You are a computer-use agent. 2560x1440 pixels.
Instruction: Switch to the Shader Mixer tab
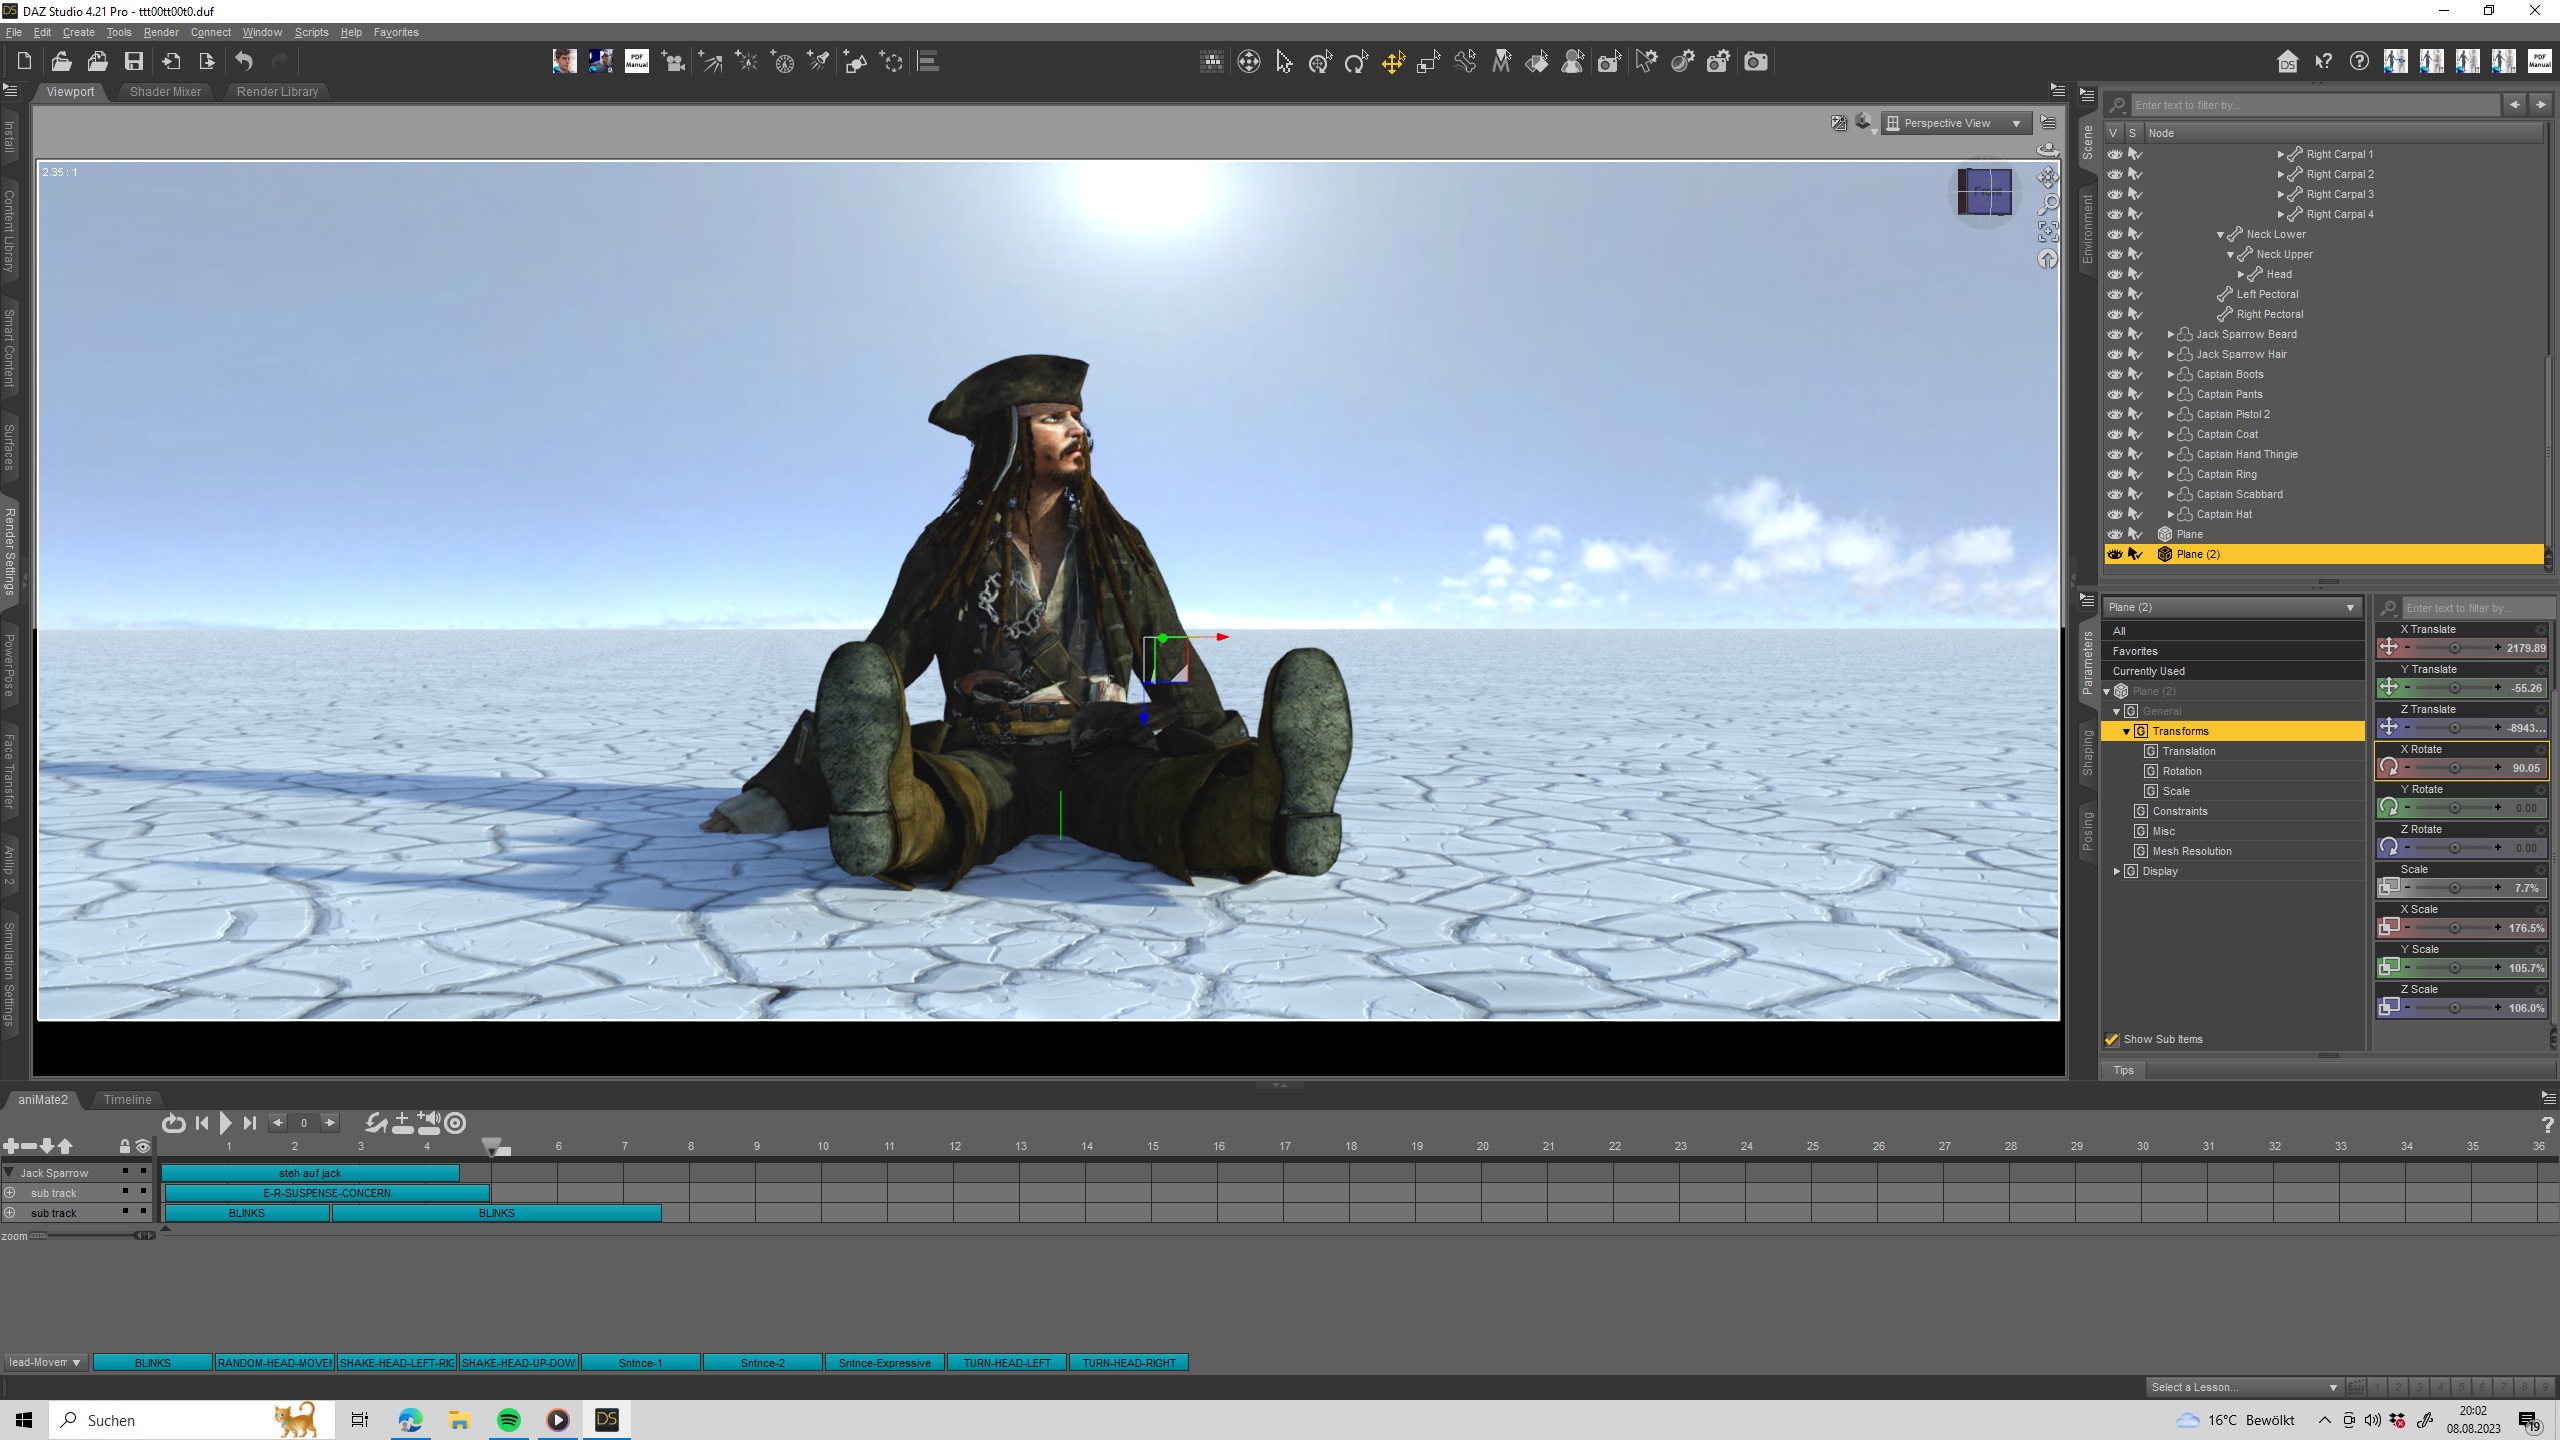tap(165, 91)
